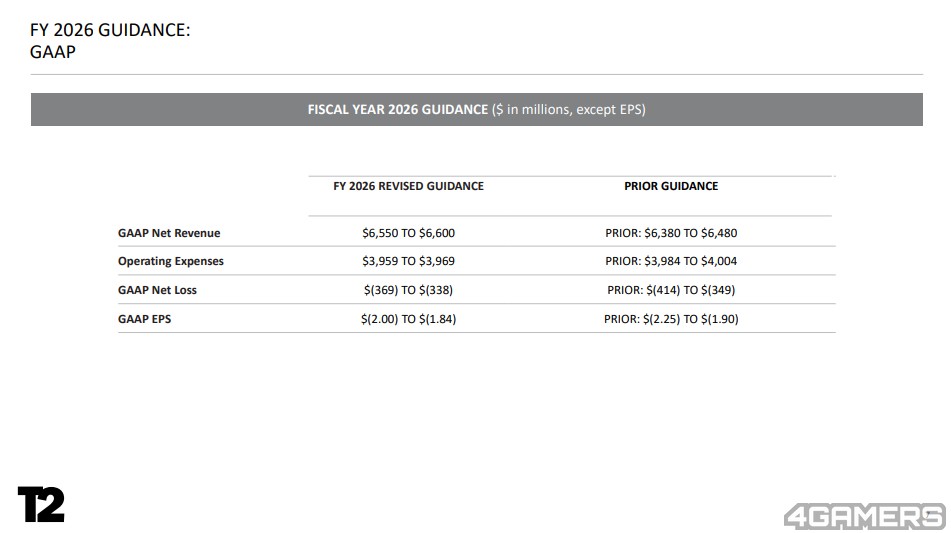Click the word GAAP in the slide title

(53, 52)
